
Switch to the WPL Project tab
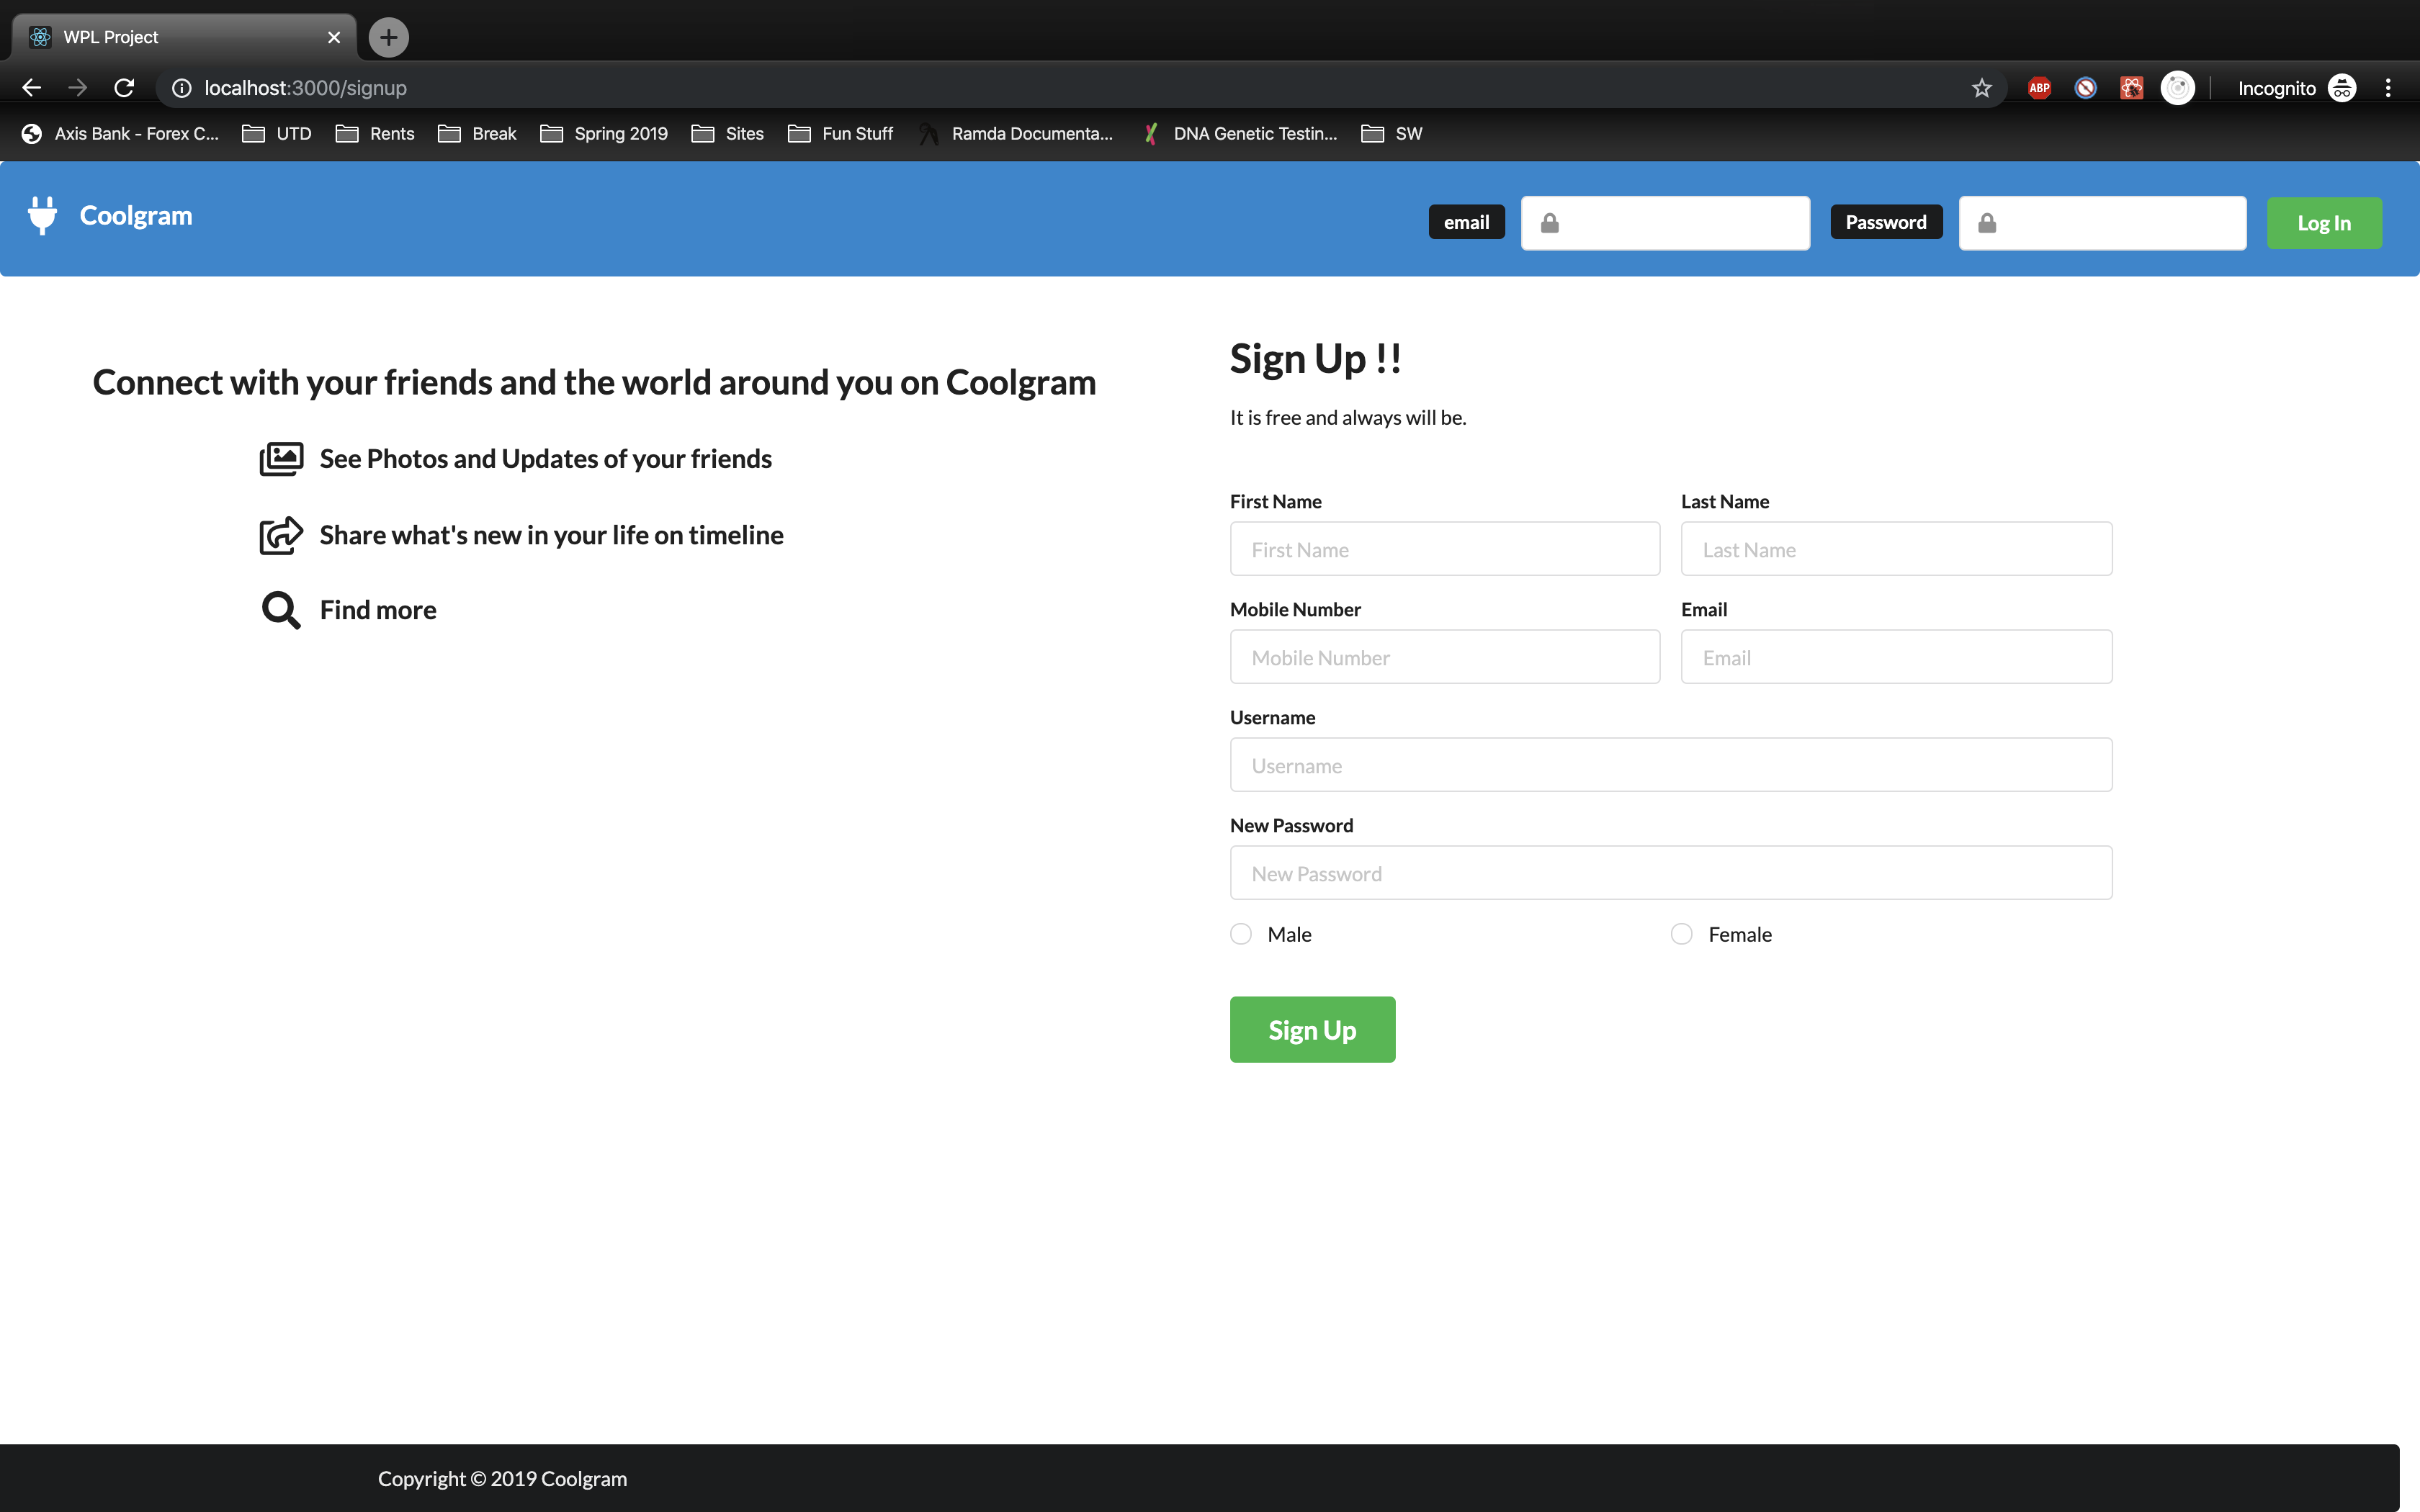pos(170,37)
